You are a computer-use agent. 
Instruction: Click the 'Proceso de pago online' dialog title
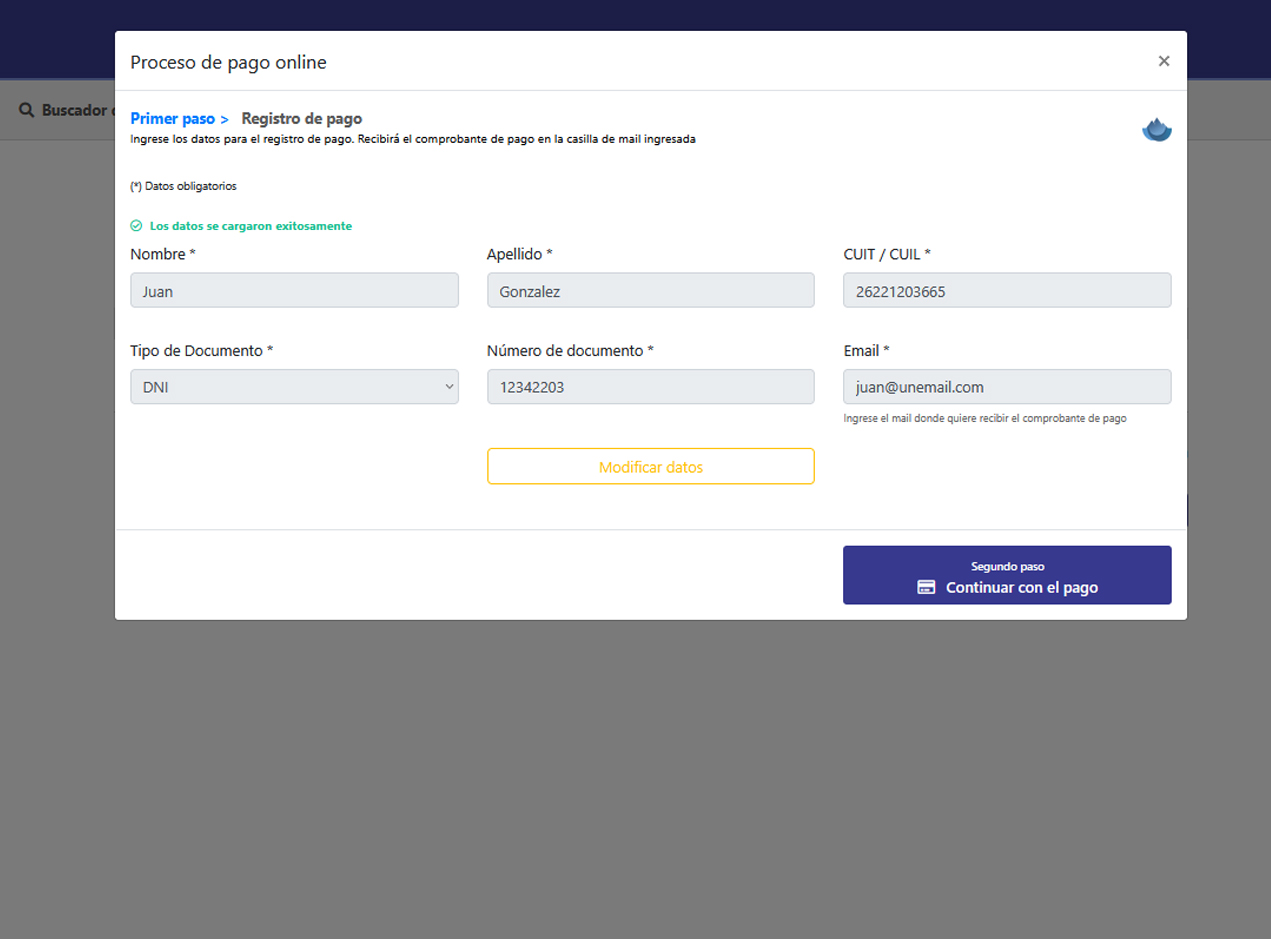click(x=228, y=62)
